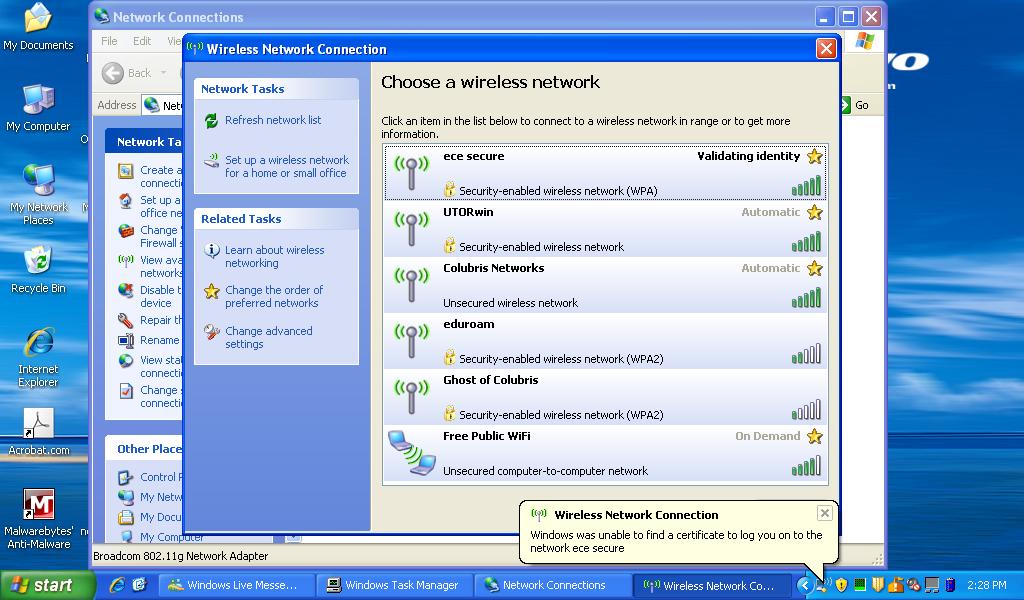Click the Go button in address bar

point(854,105)
